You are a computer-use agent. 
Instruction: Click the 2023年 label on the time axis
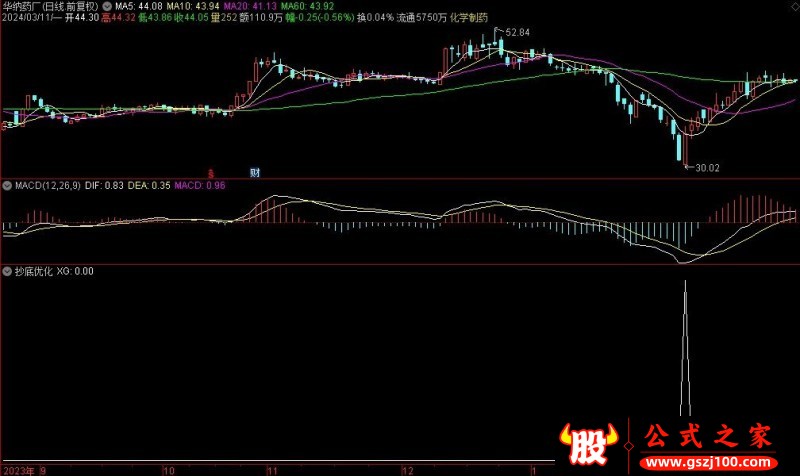[x=18, y=468]
